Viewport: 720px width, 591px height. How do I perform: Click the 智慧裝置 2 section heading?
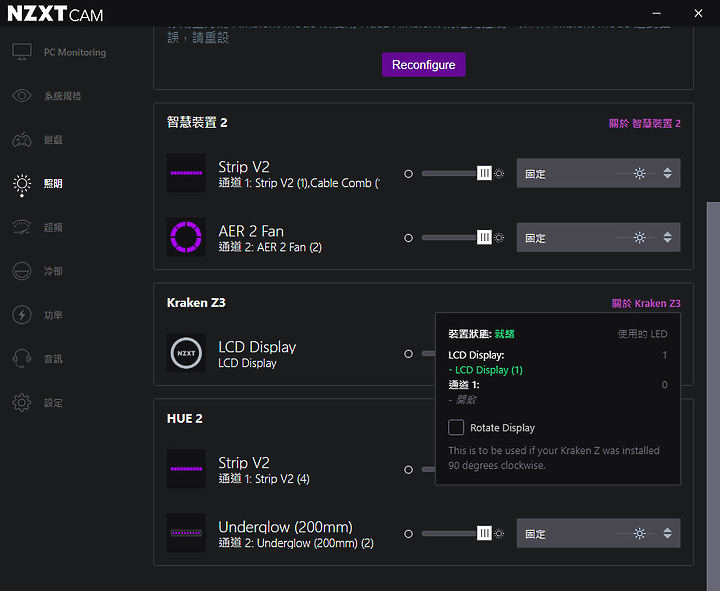(197, 123)
